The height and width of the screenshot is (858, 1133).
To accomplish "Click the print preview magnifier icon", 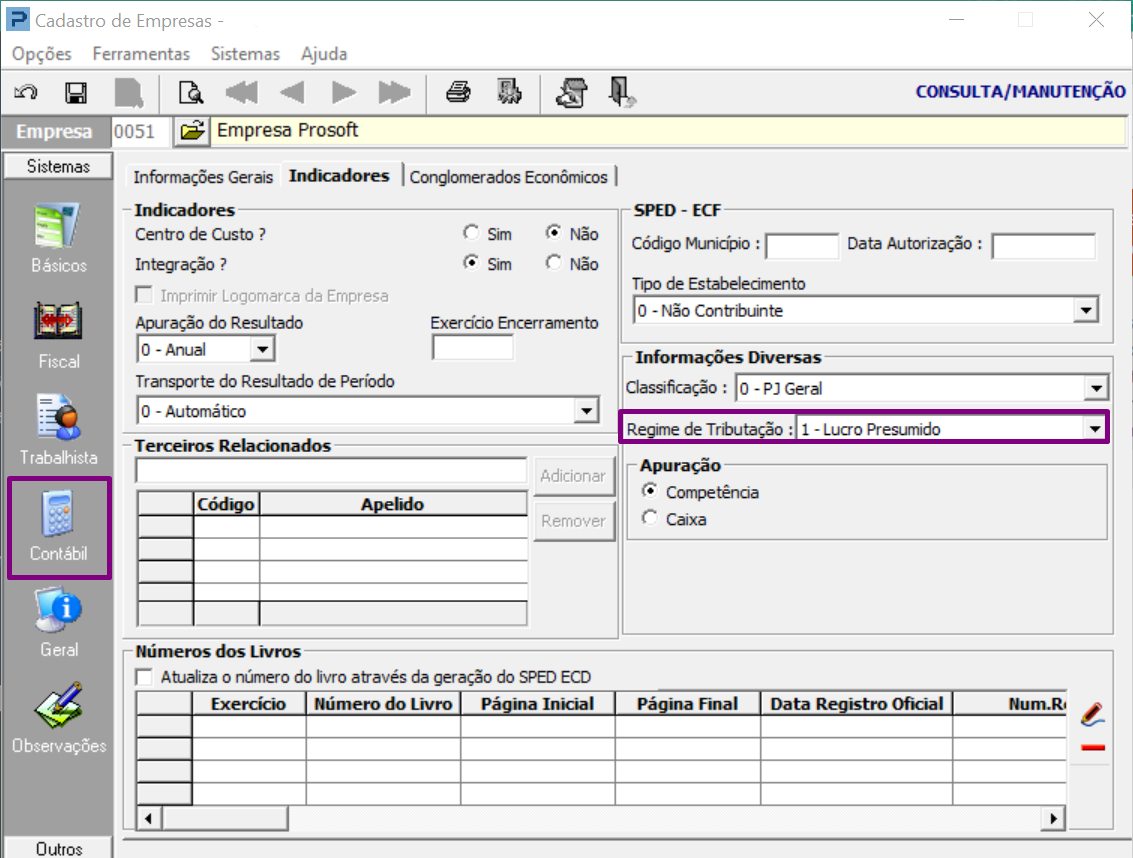I will 190,93.
